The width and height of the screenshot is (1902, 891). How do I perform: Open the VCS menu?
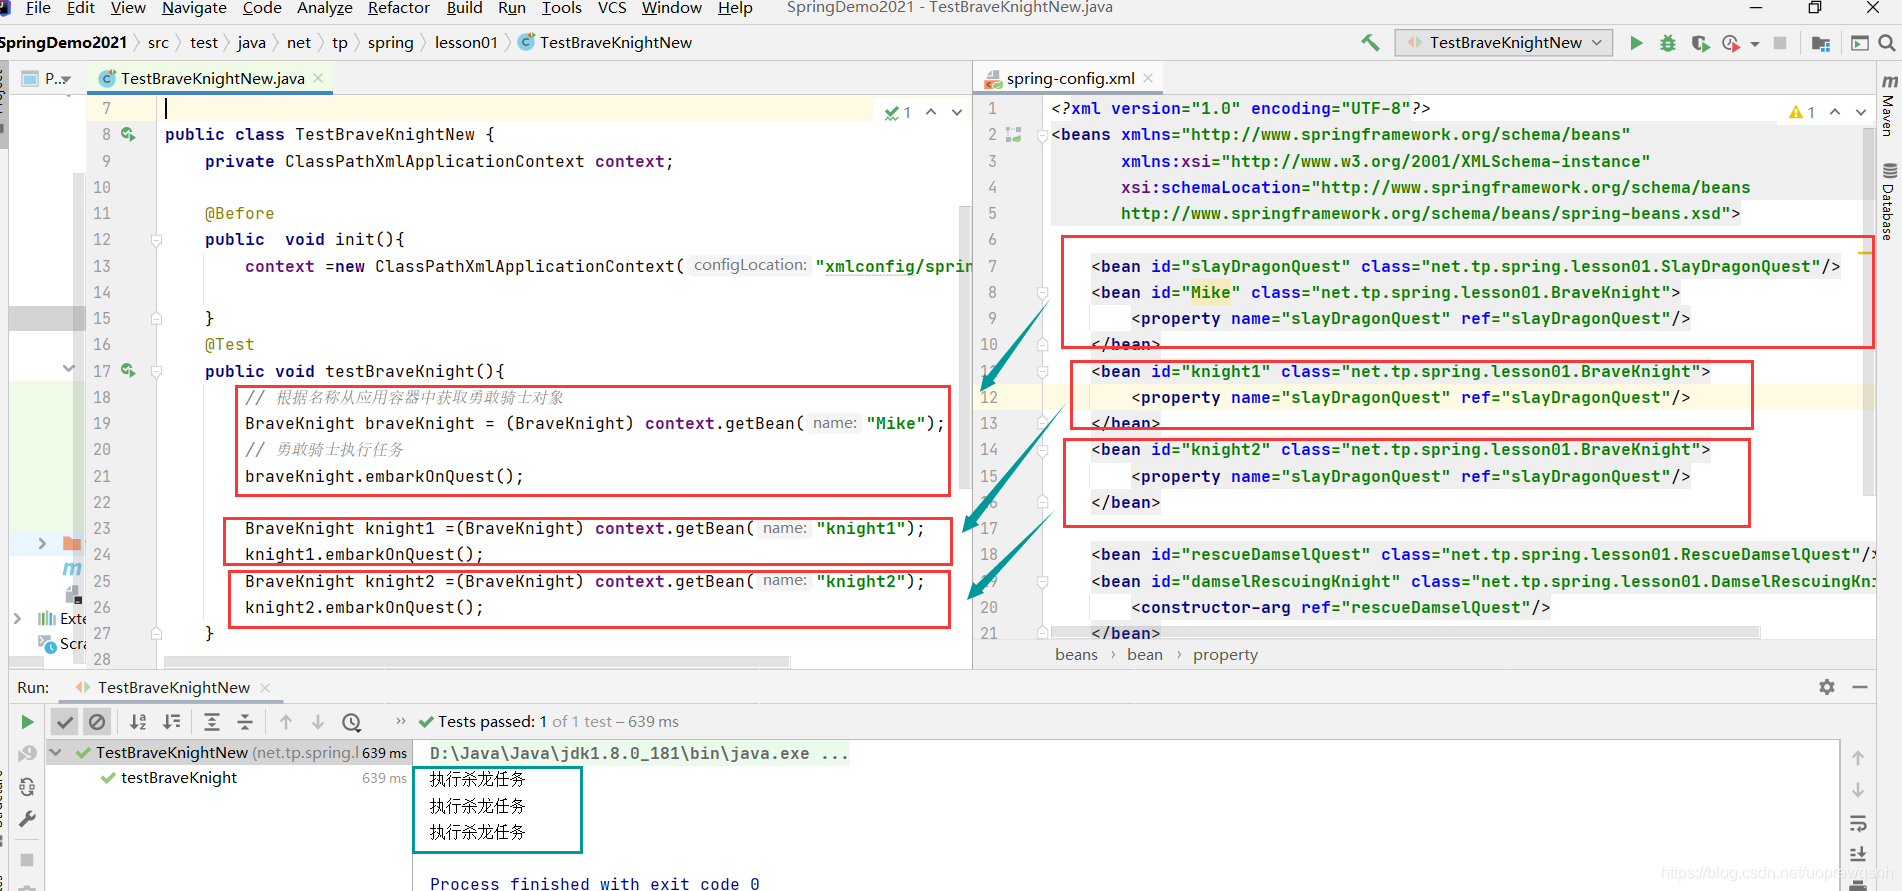pyautogui.click(x=612, y=8)
